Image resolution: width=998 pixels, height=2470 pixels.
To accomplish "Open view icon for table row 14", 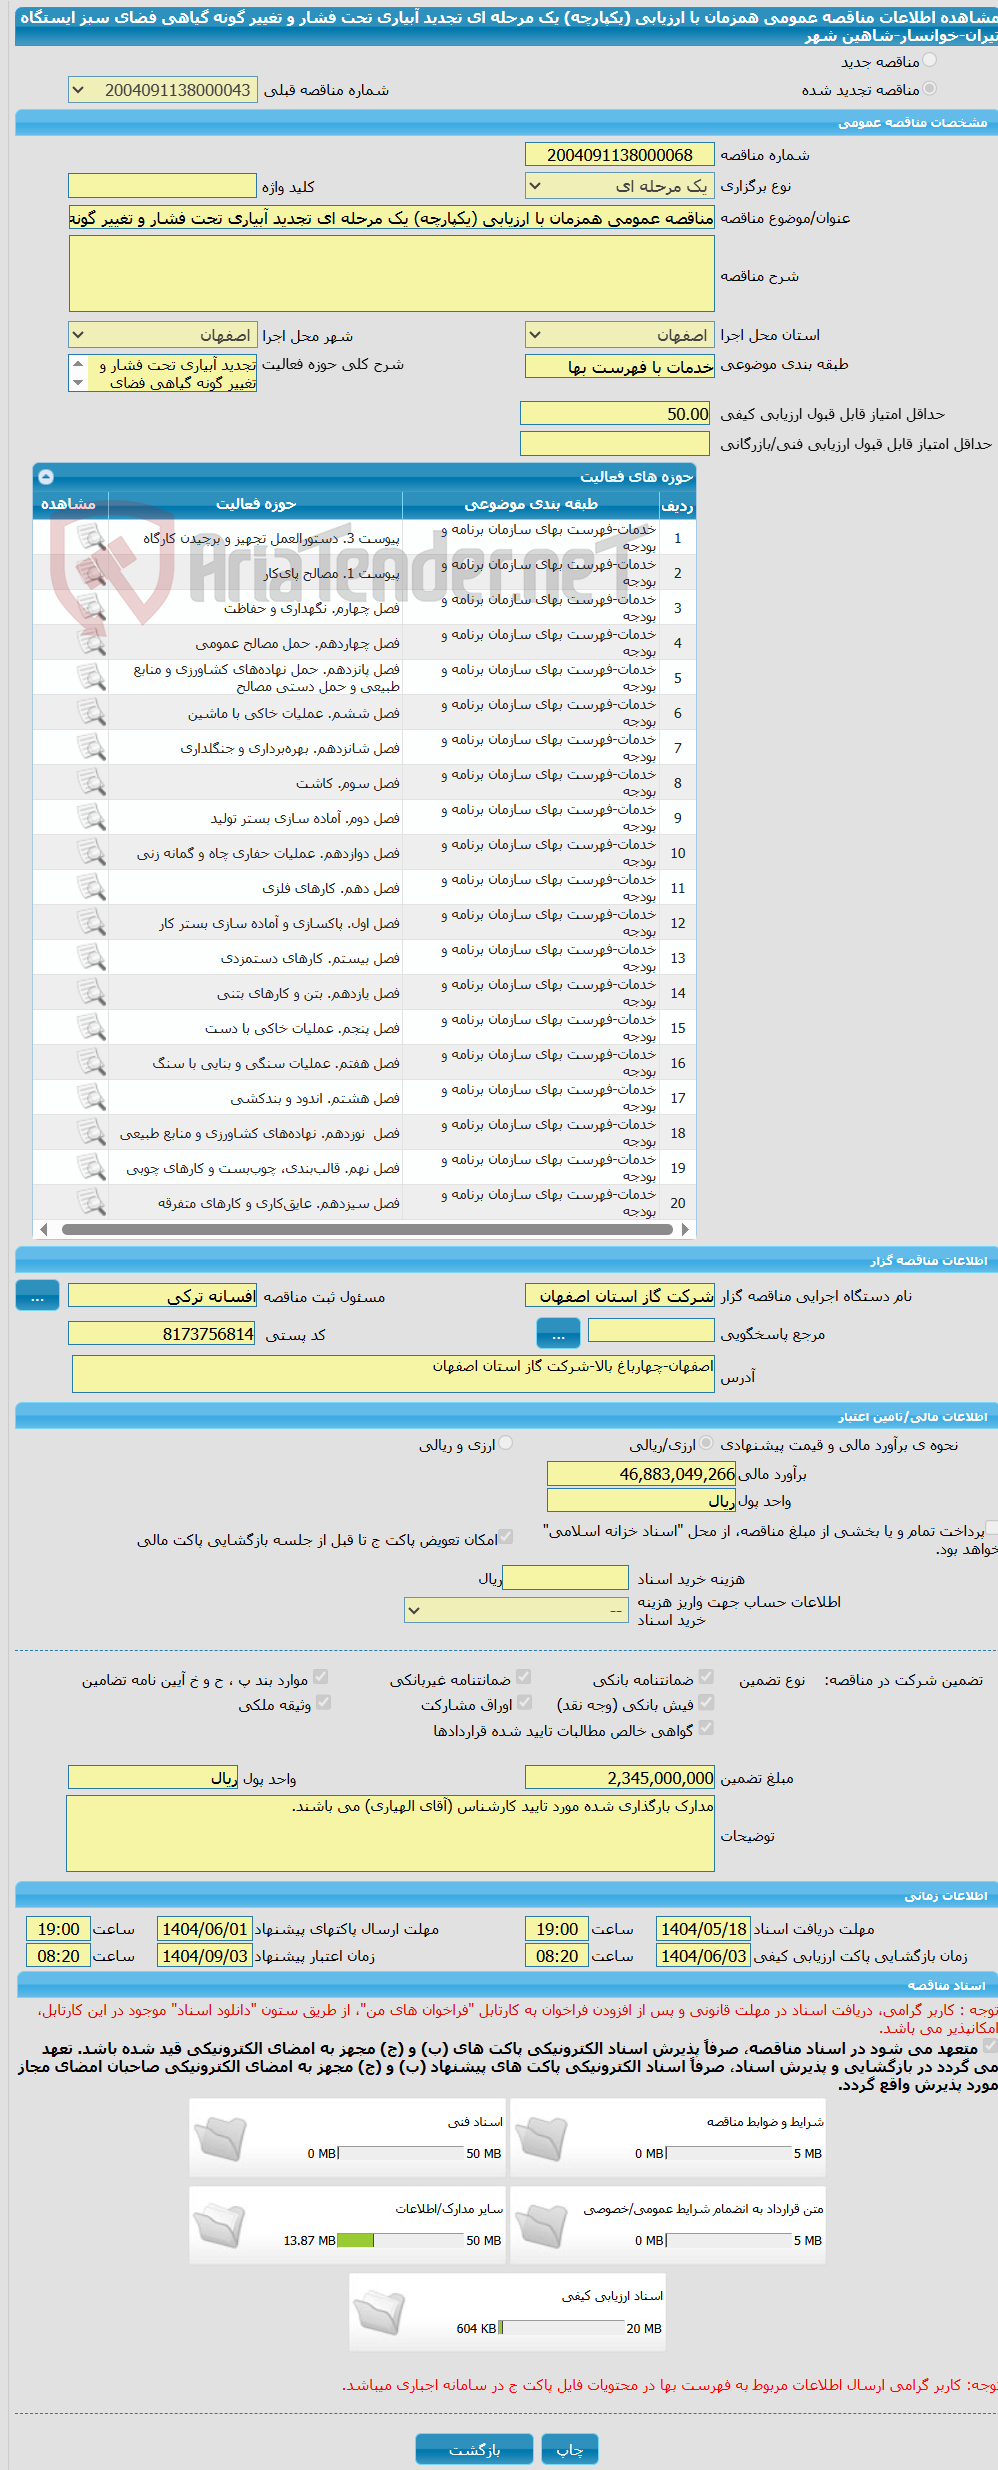I will click(x=91, y=993).
